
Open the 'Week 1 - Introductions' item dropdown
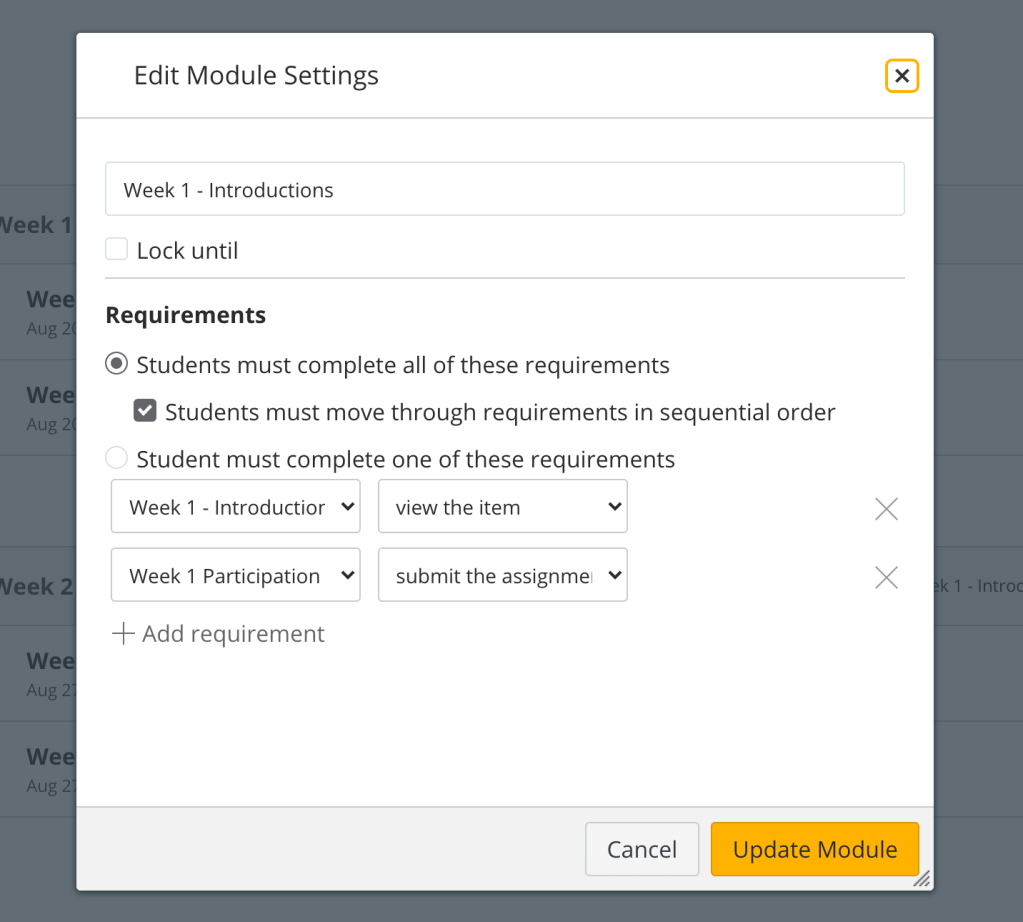(235, 507)
